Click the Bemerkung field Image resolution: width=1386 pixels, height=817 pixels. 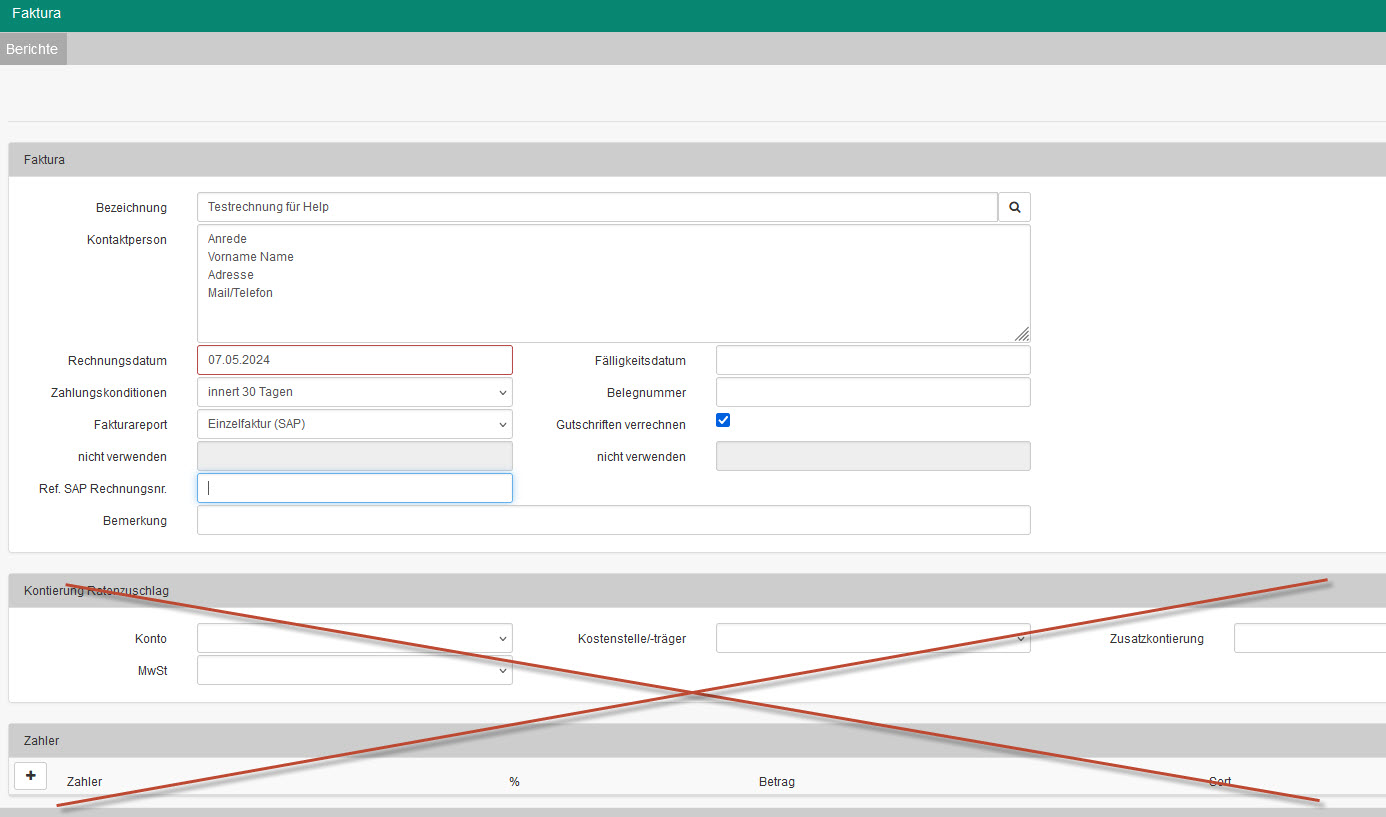pyautogui.click(x=614, y=520)
